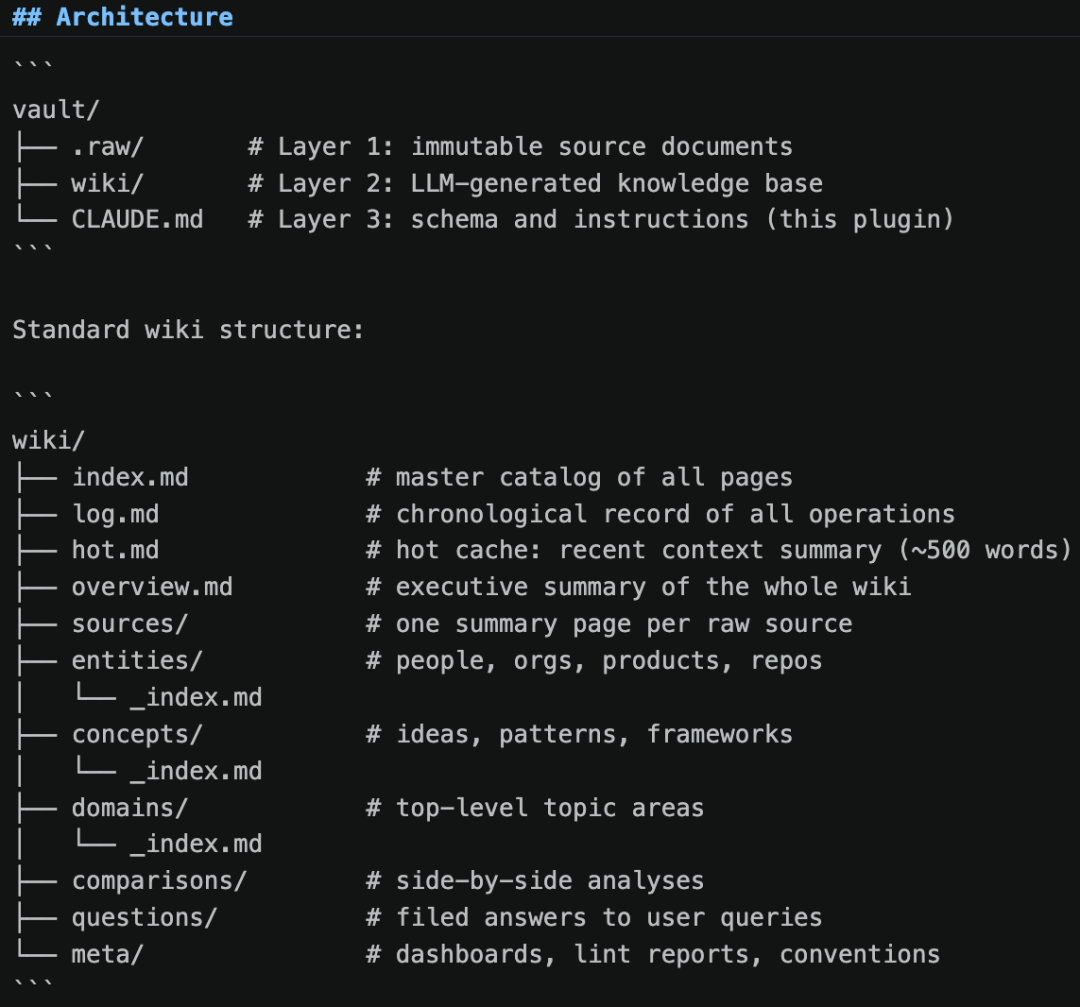
Task: Click the log.md file entry
Action: tap(115, 514)
